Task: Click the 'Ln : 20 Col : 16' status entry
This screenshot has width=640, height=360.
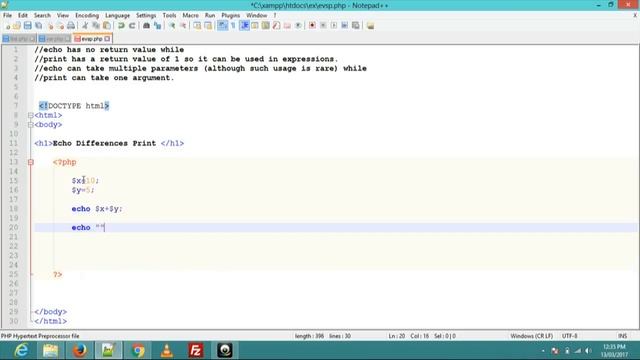Action: point(409,336)
